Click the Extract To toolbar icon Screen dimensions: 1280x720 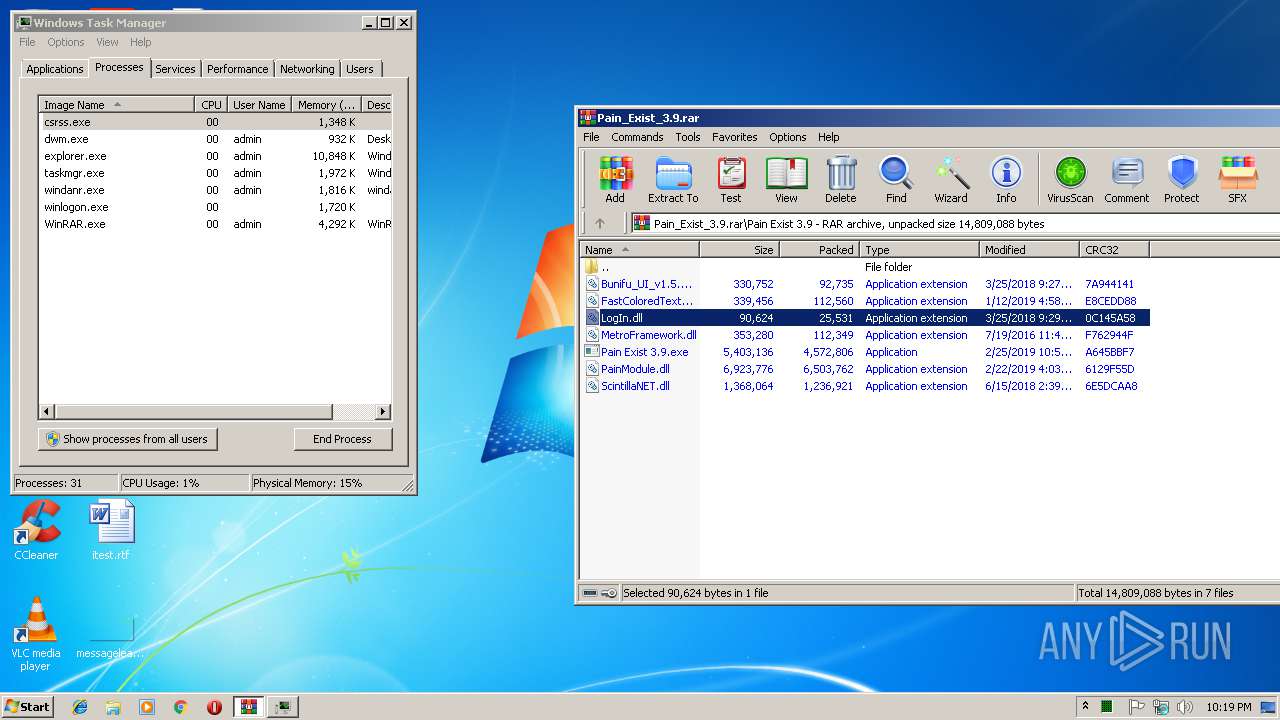pos(673,180)
